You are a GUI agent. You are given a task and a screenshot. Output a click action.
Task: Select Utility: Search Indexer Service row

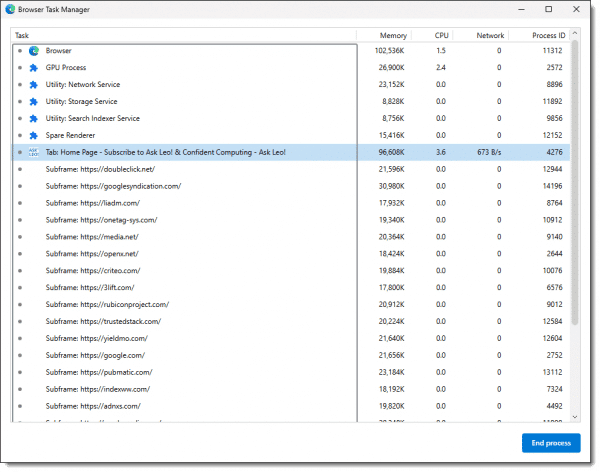(x=291, y=118)
